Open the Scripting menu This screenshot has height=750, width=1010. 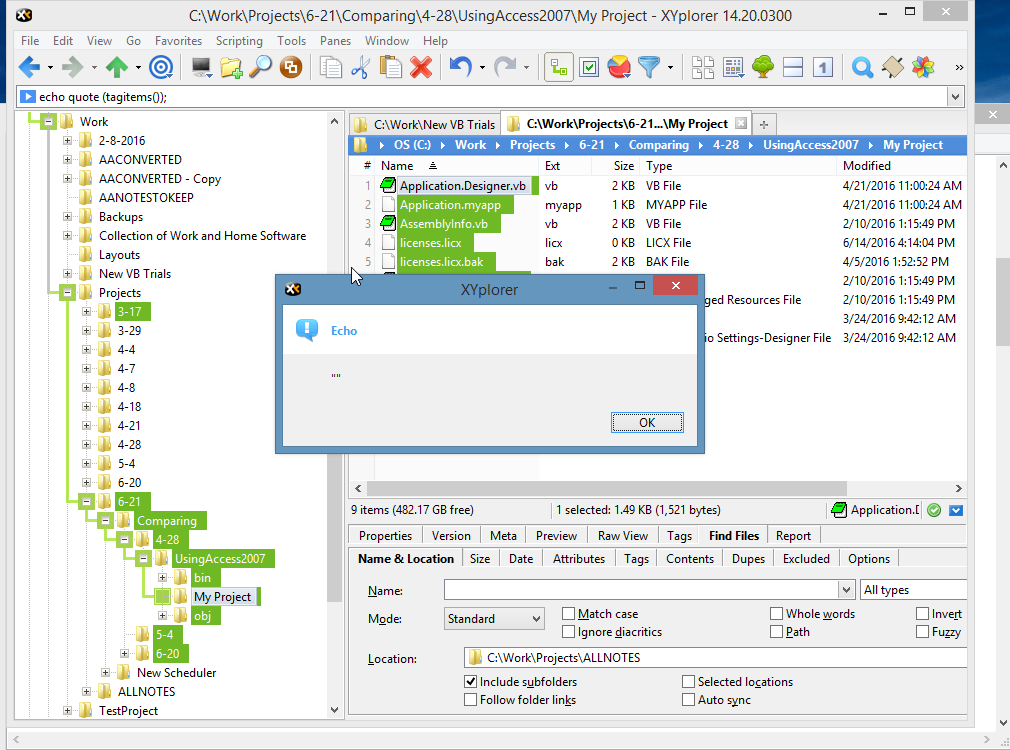coord(239,41)
